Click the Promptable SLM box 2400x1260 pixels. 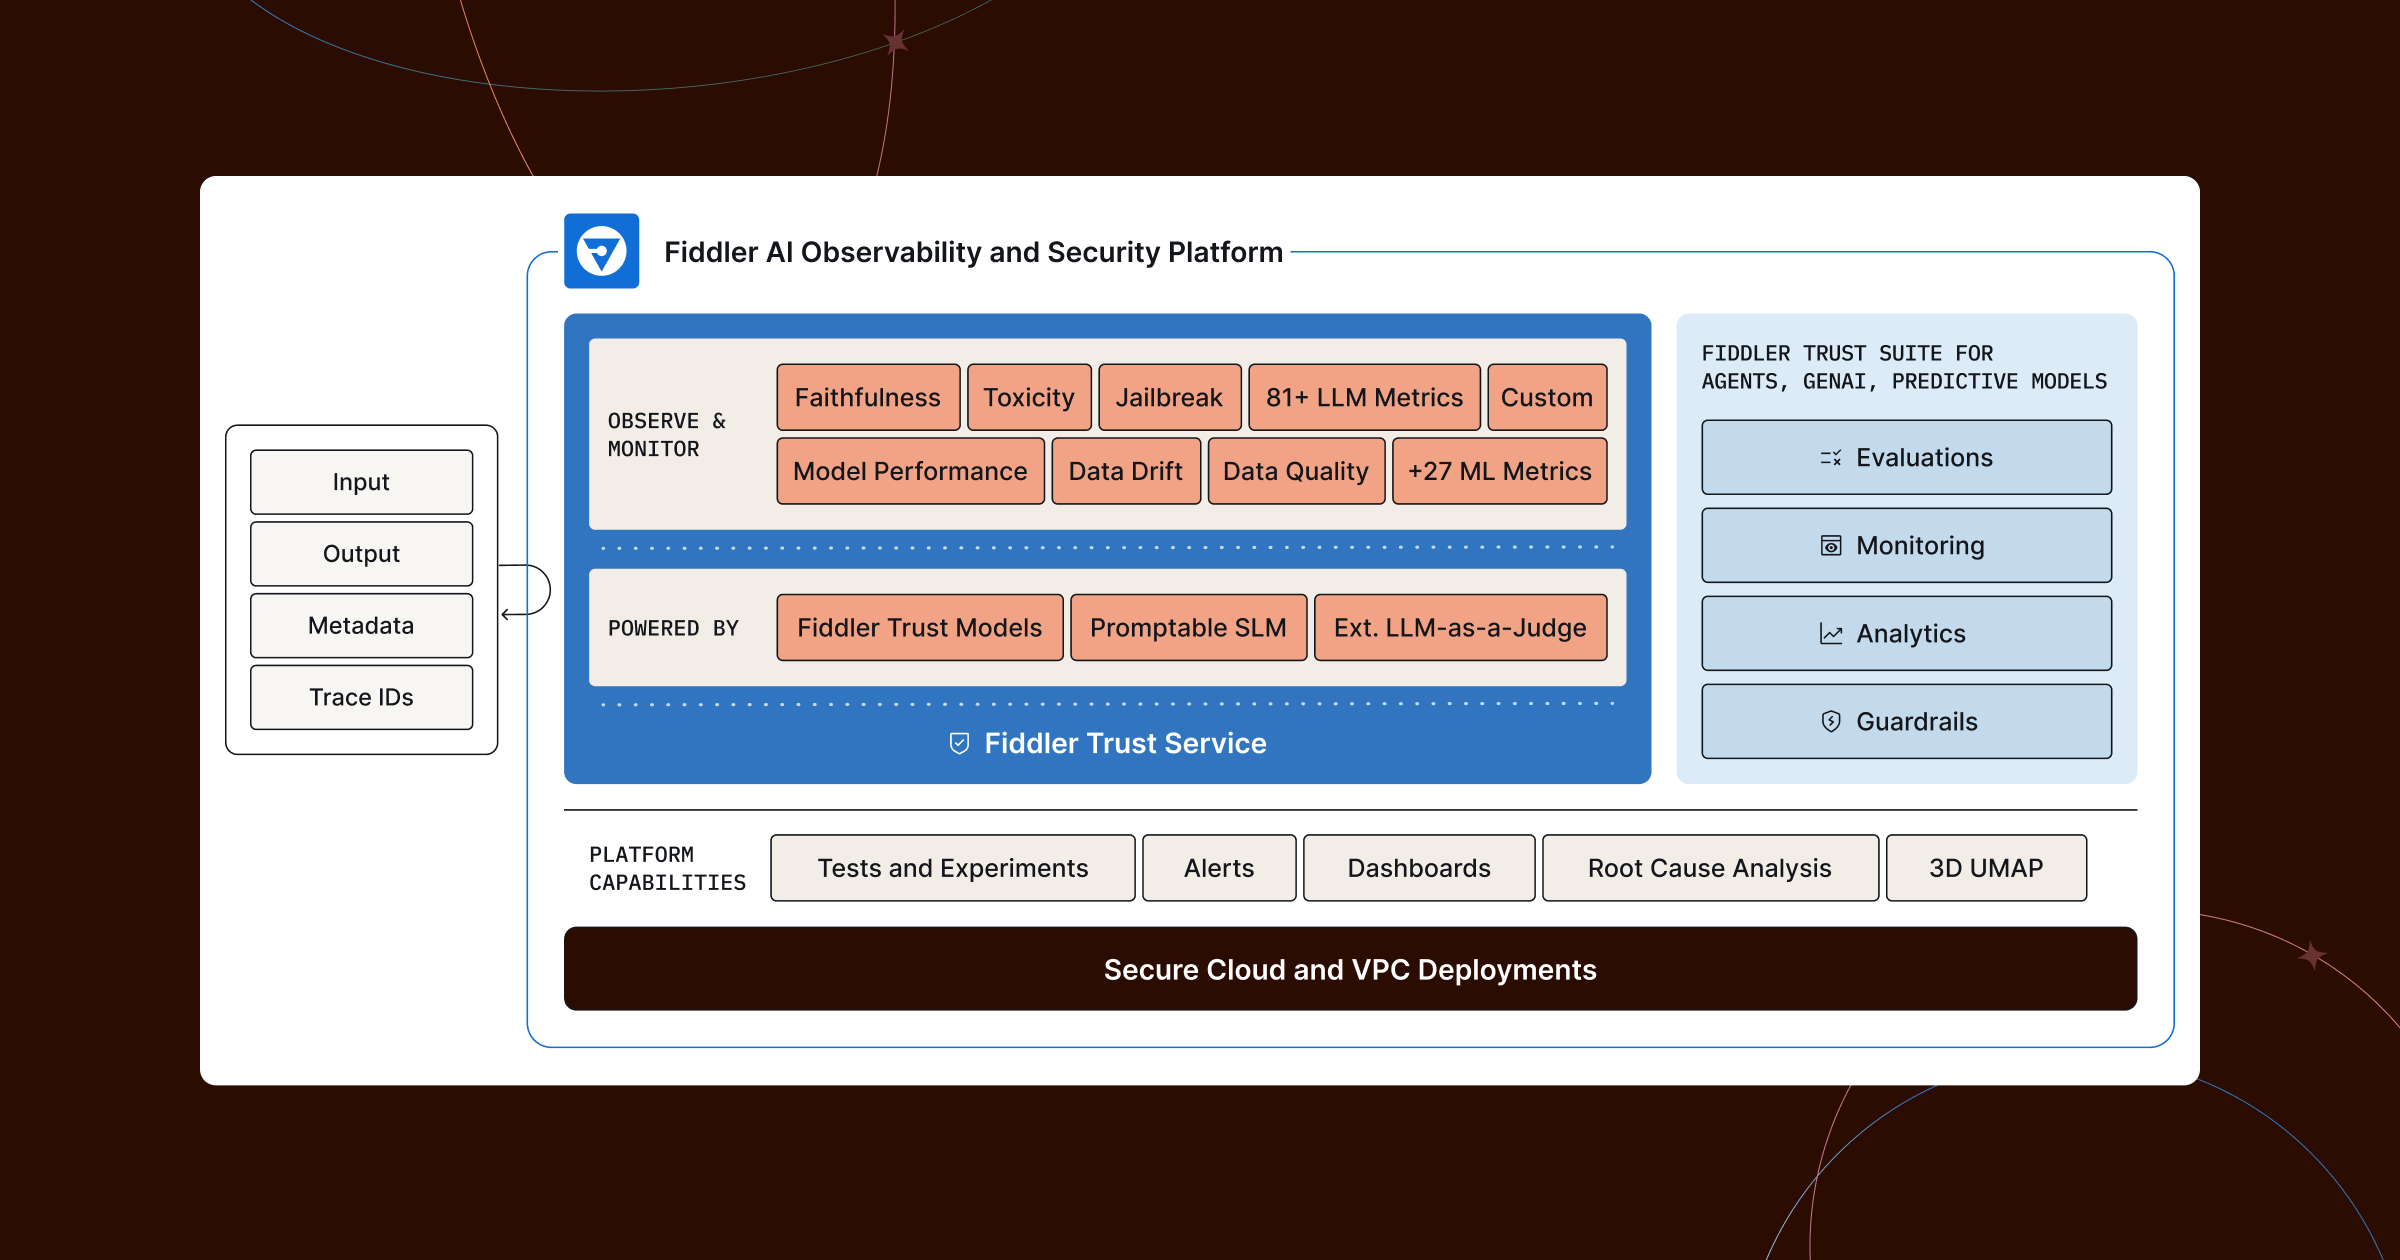[1188, 627]
